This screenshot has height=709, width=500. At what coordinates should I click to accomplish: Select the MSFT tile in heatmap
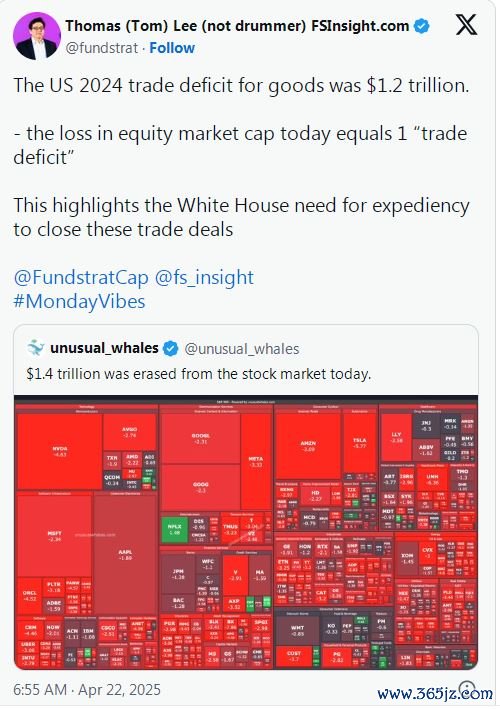tap(54, 536)
